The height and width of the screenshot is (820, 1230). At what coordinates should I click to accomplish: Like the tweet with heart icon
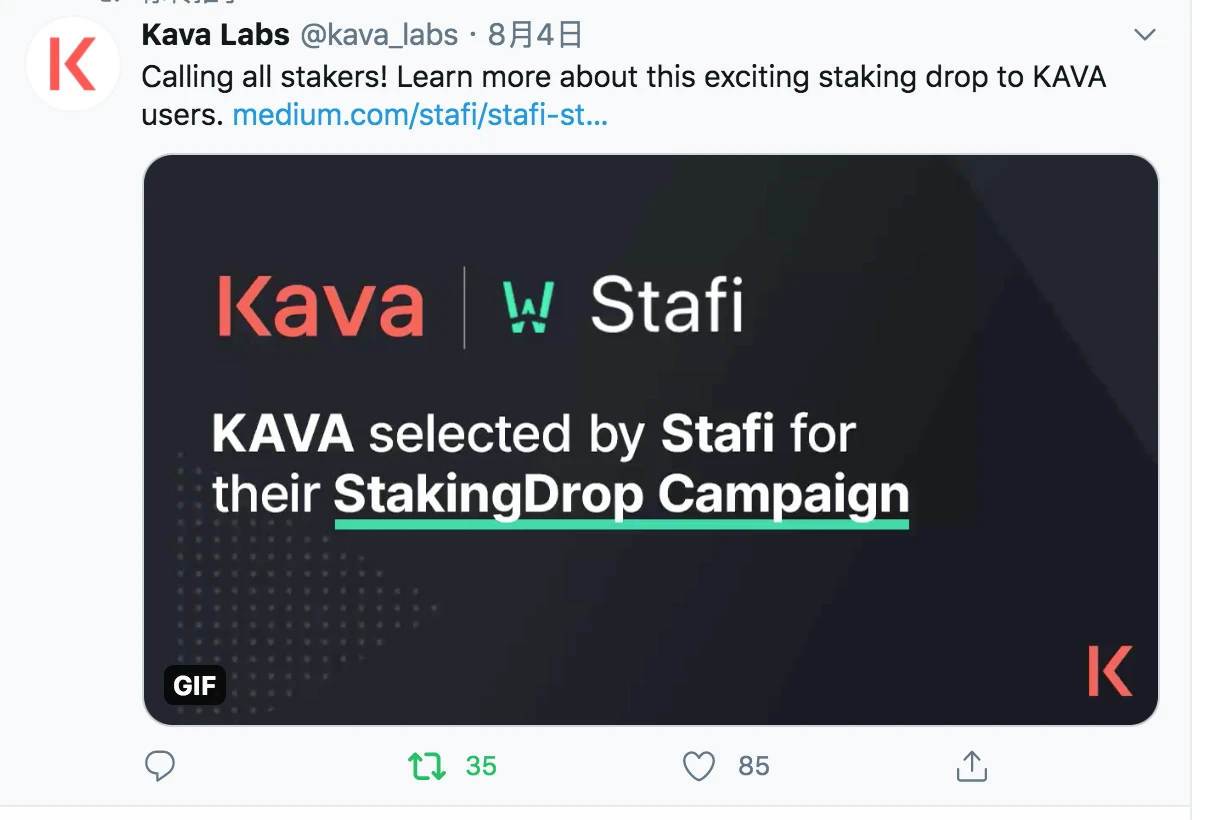[698, 767]
